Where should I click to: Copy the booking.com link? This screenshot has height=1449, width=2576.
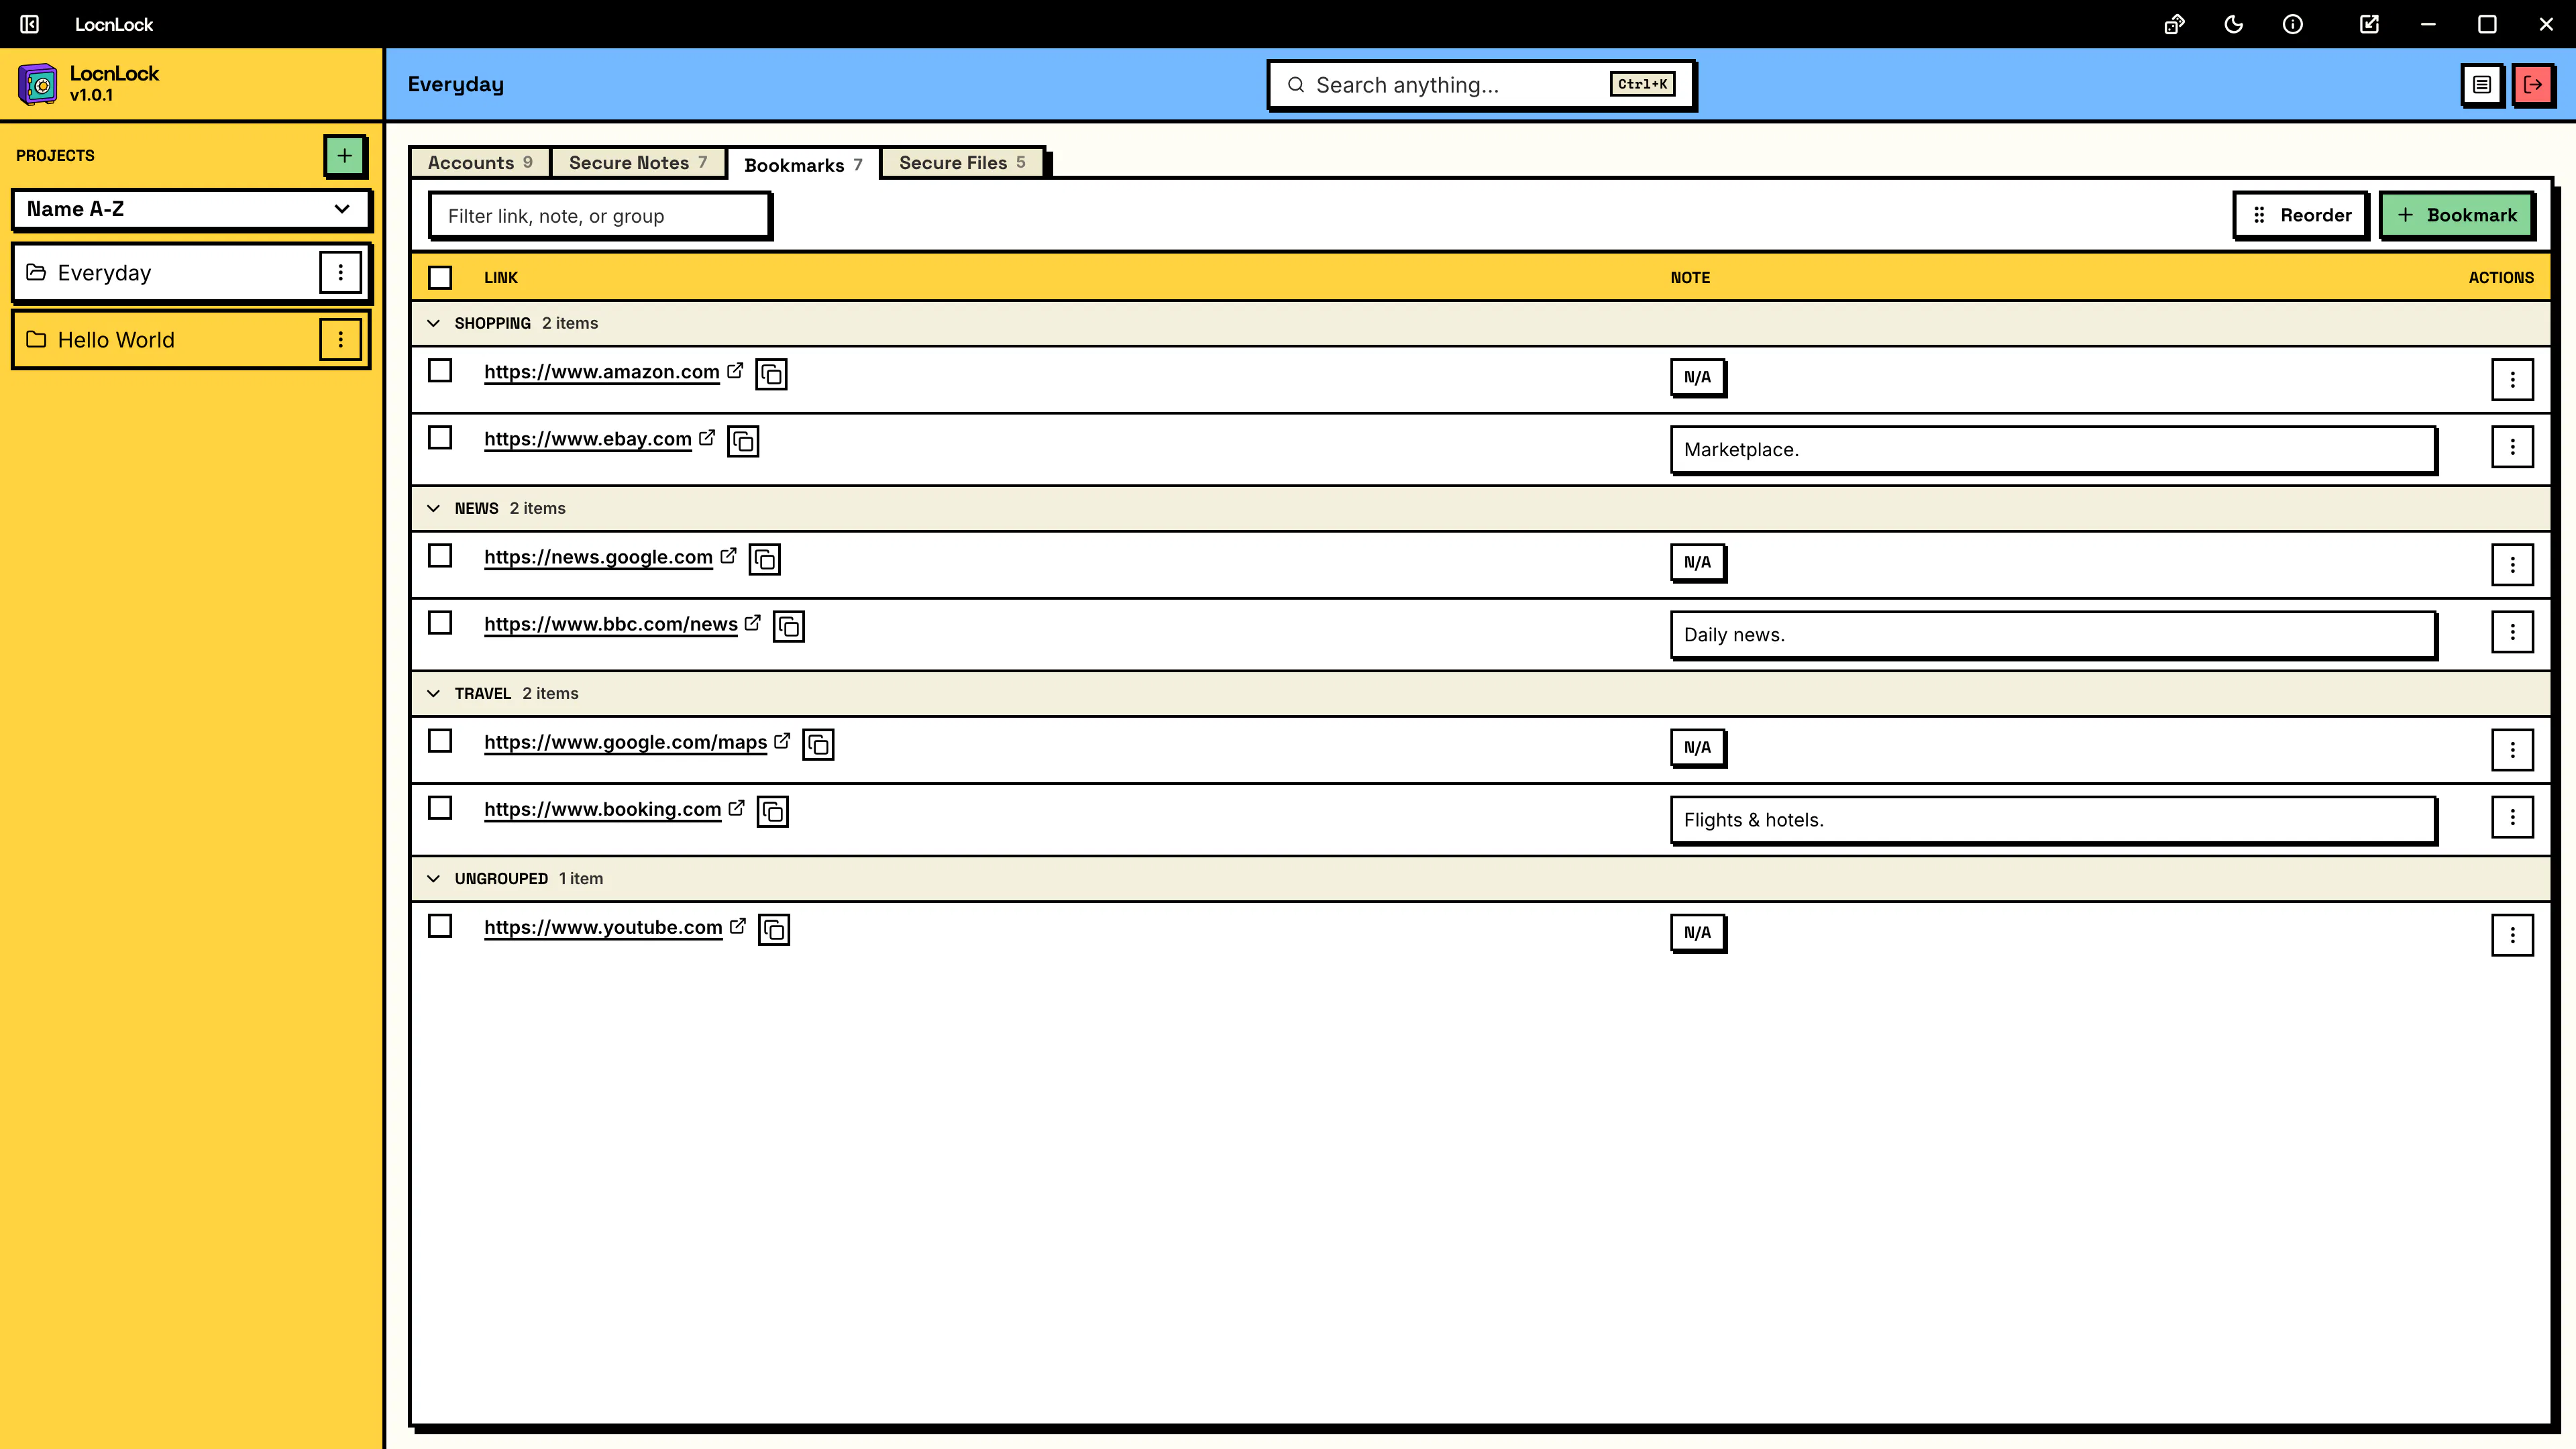(x=773, y=811)
